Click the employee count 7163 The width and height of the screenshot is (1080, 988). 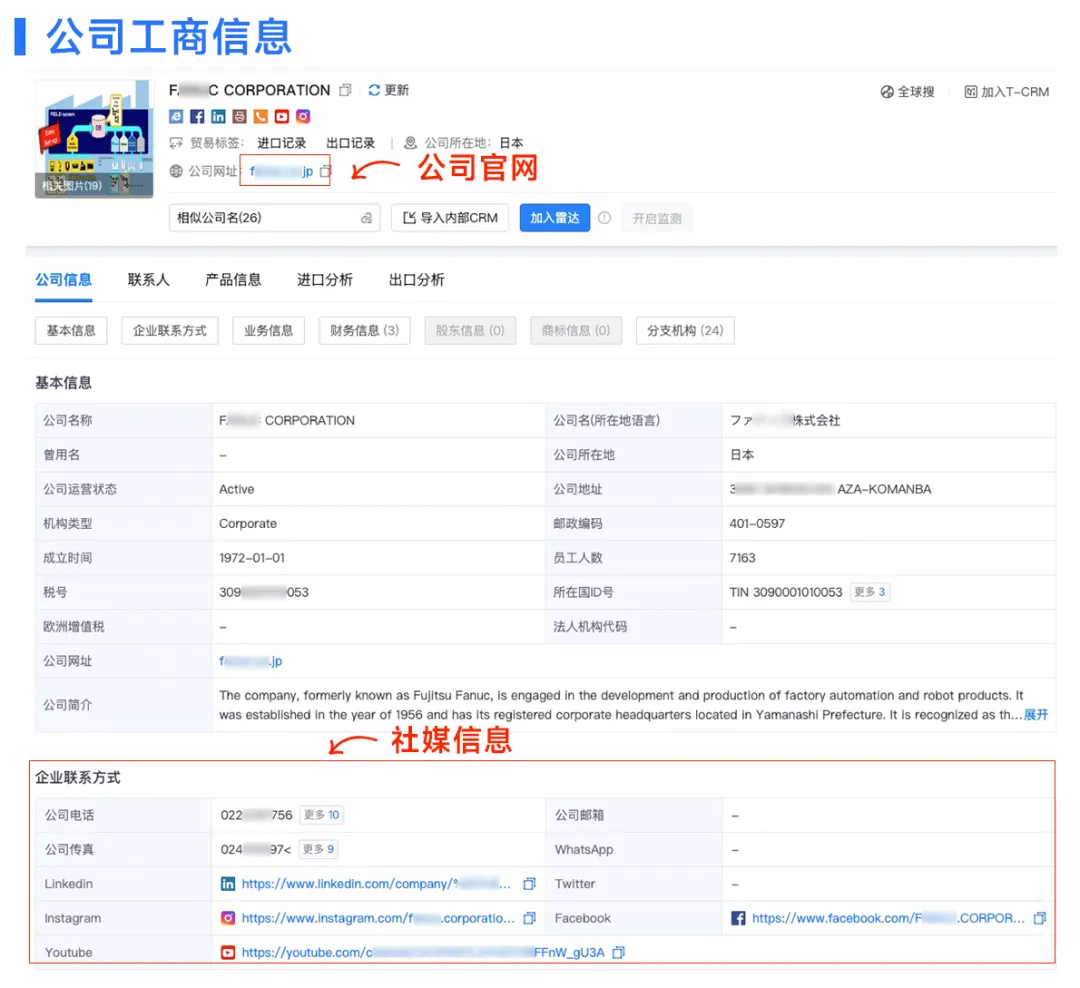click(x=742, y=557)
